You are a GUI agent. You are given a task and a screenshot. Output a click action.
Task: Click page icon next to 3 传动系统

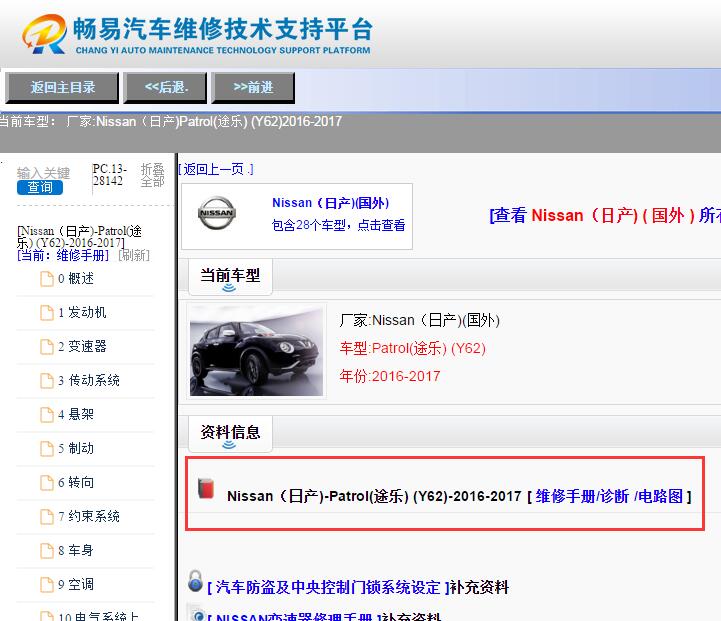coord(47,381)
